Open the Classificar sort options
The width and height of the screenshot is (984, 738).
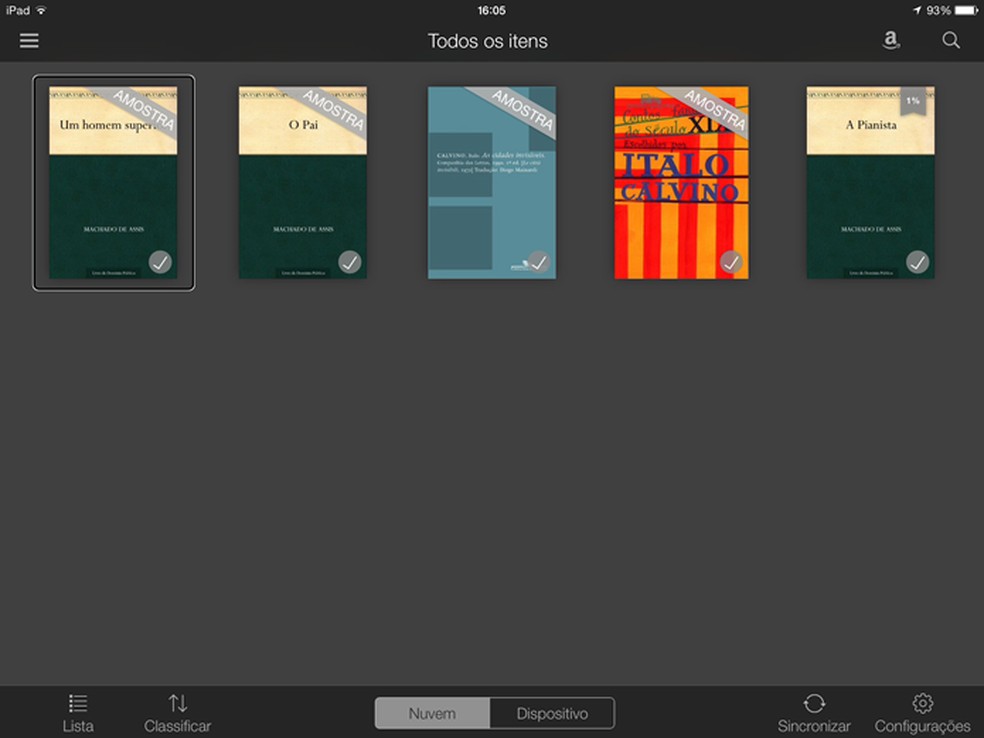click(178, 714)
